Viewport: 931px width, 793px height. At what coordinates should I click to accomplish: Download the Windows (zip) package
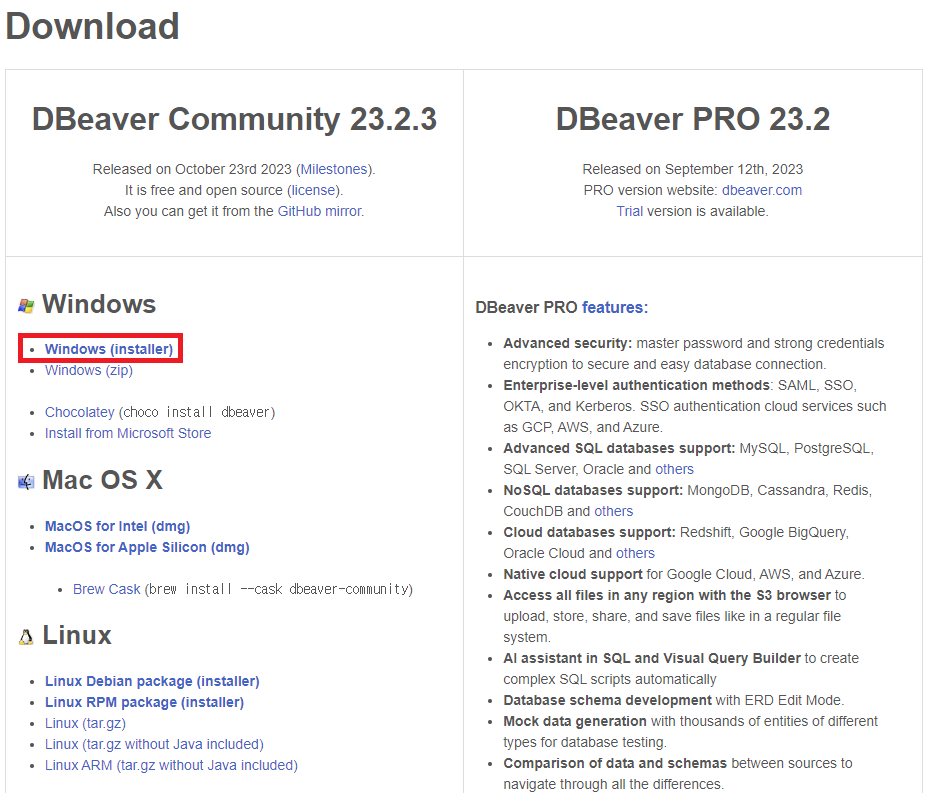[x=89, y=370]
